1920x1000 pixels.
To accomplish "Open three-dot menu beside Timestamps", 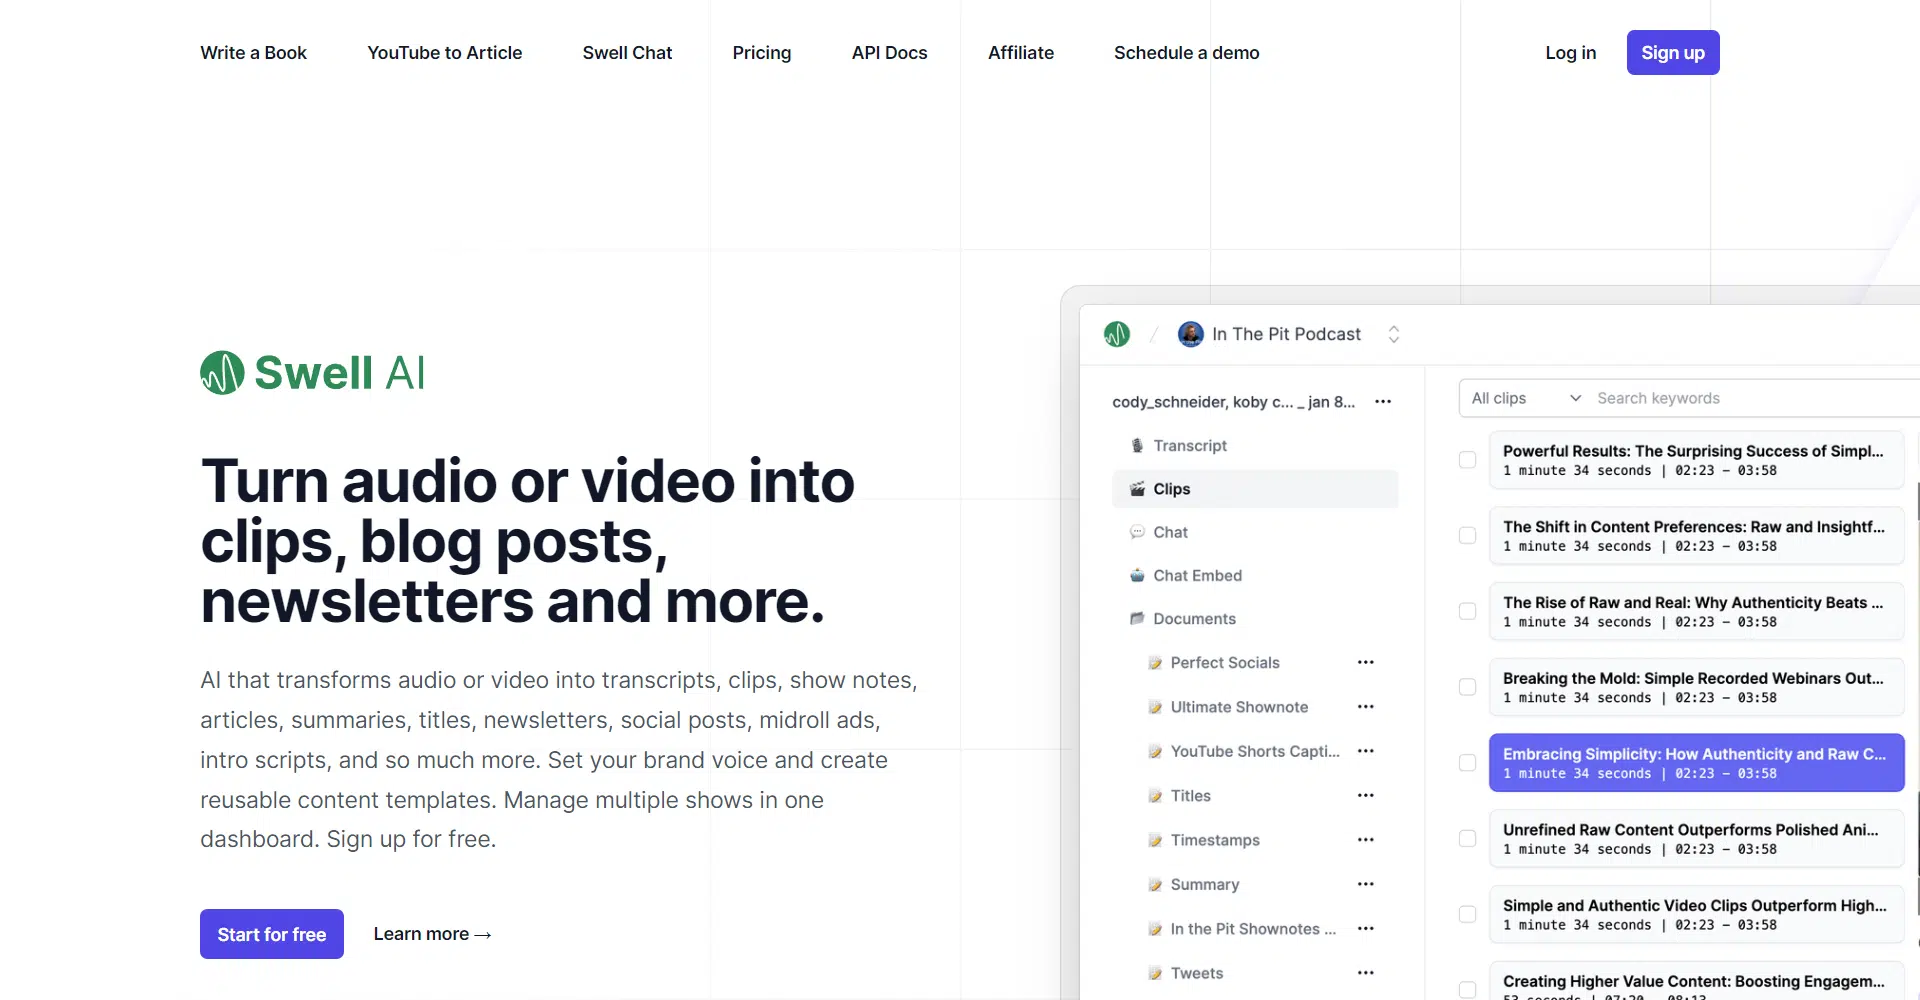I will point(1365,840).
